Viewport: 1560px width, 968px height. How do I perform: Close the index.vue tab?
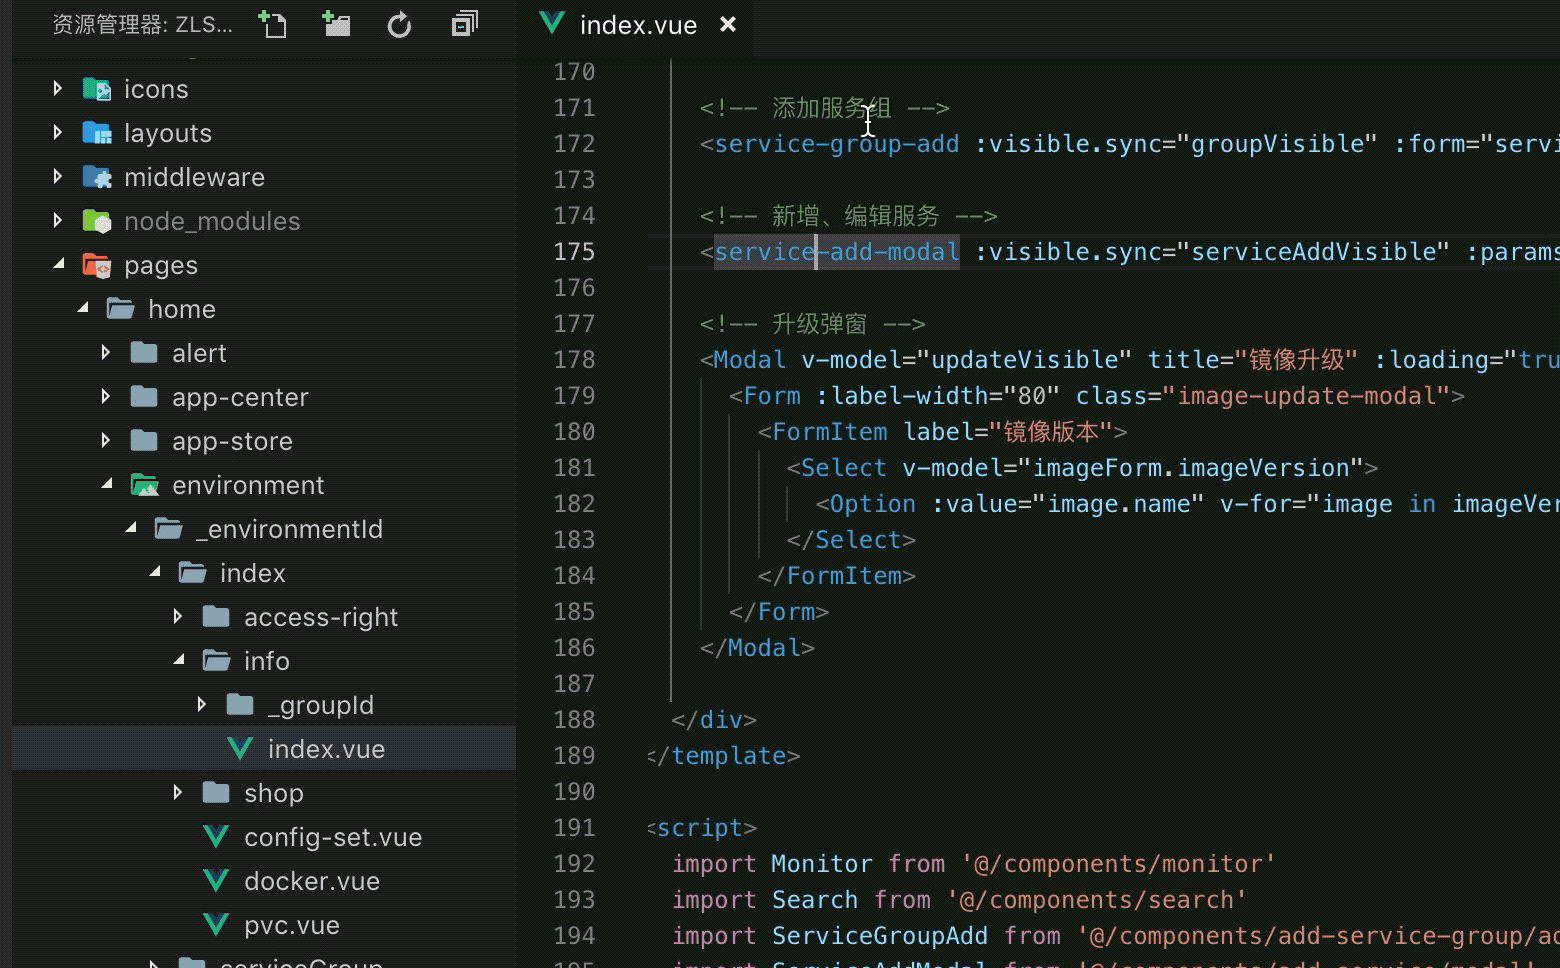click(x=728, y=24)
